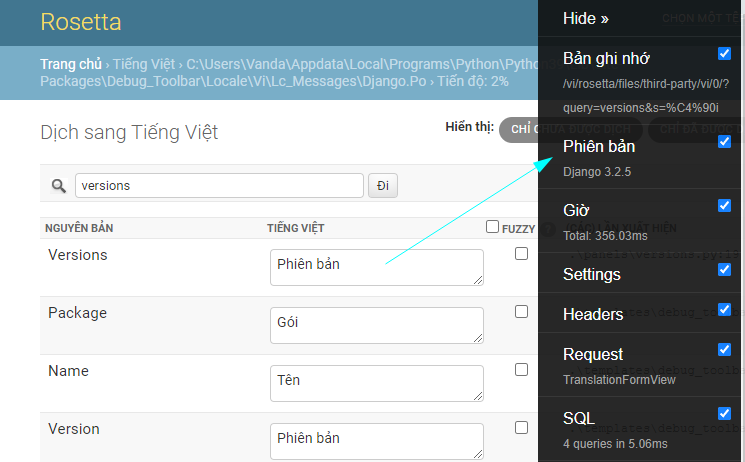
Task: Disable the Phiên bản panel checkbox
Action: pyautogui.click(x=724, y=142)
